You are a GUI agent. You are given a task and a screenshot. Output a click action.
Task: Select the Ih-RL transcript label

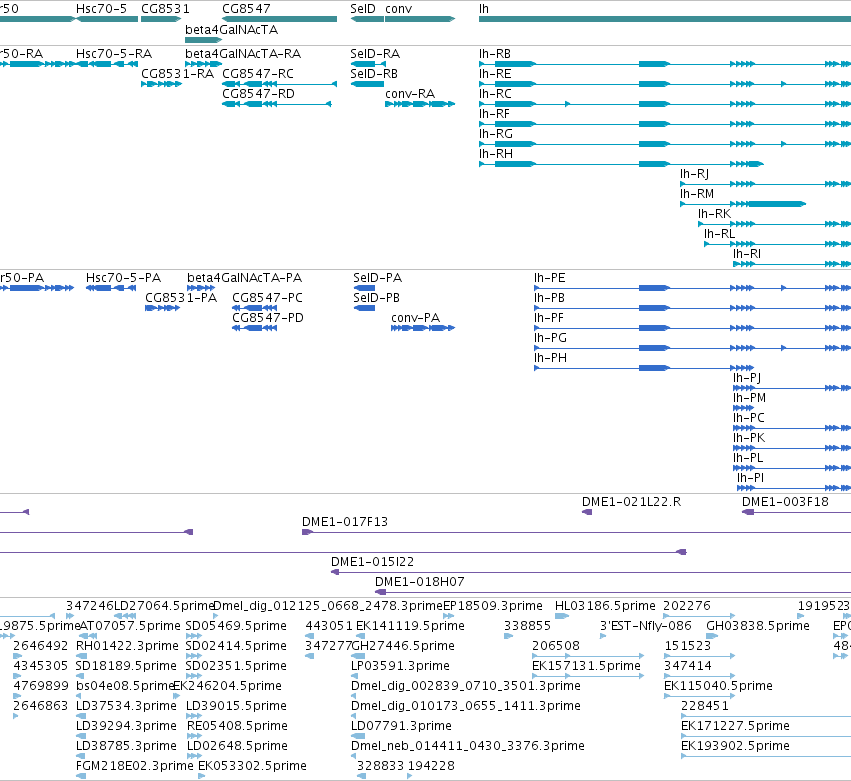pos(719,233)
